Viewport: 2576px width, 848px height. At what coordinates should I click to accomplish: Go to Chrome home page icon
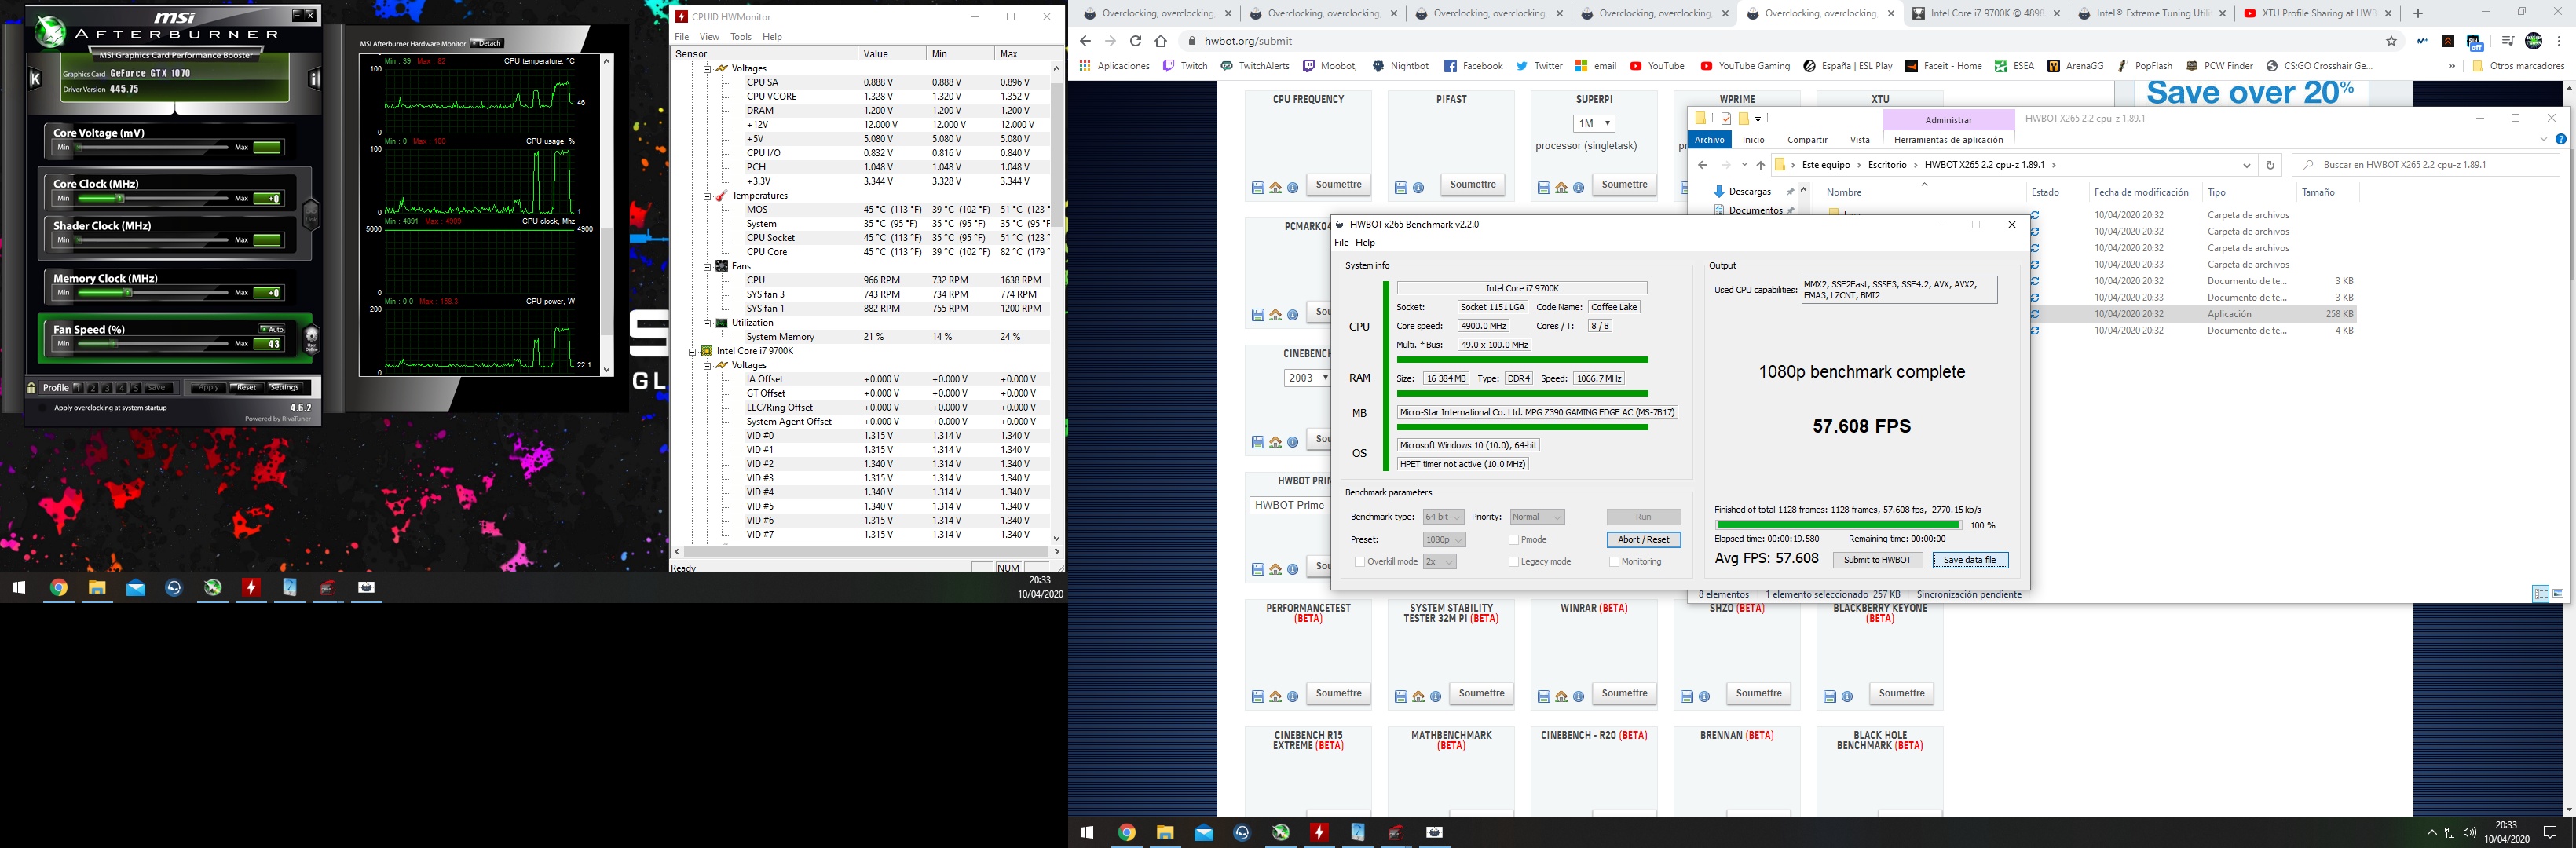1160,41
